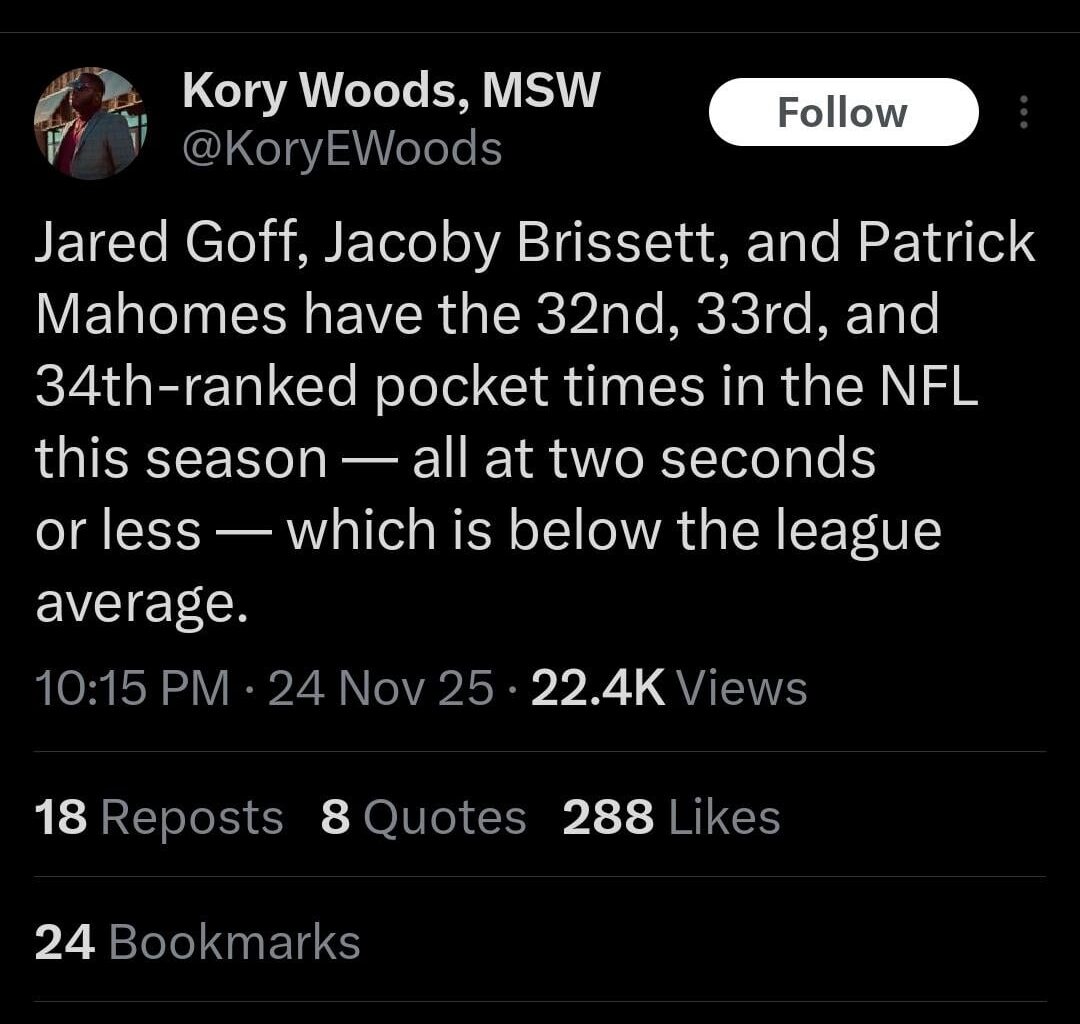The height and width of the screenshot is (1024, 1080).
Task: Select the Kory Woods, MSW name link
Action: pyautogui.click(x=390, y=88)
